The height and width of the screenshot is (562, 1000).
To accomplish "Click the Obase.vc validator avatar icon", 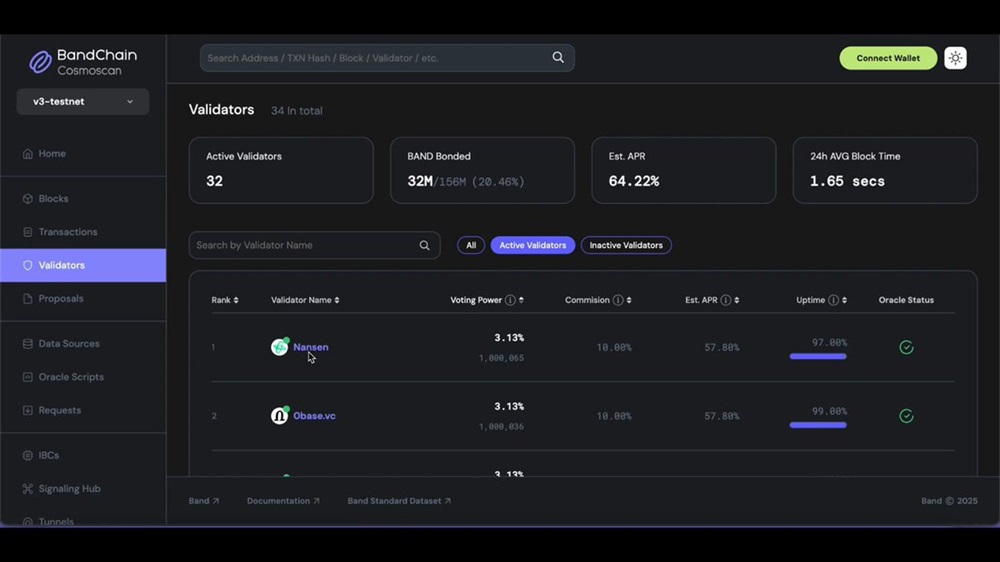I will coord(280,416).
